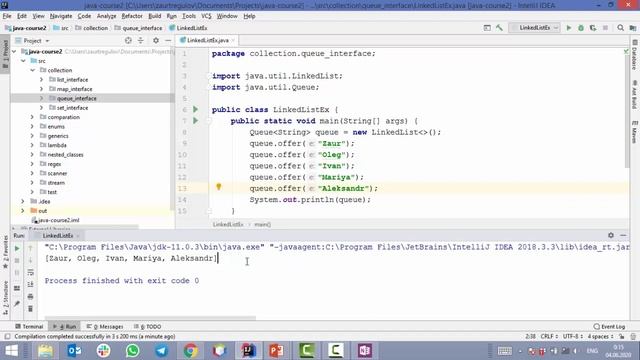The width and height of the screenshot is (640, 360).
Task: Select the java-course2.iml file
Action: point(56,220)
